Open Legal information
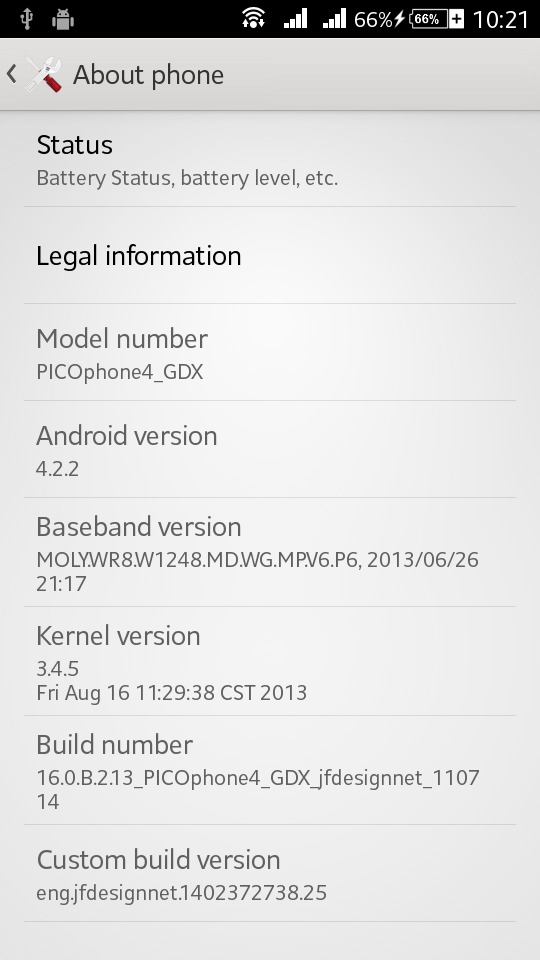 click(x=270, y=255)
